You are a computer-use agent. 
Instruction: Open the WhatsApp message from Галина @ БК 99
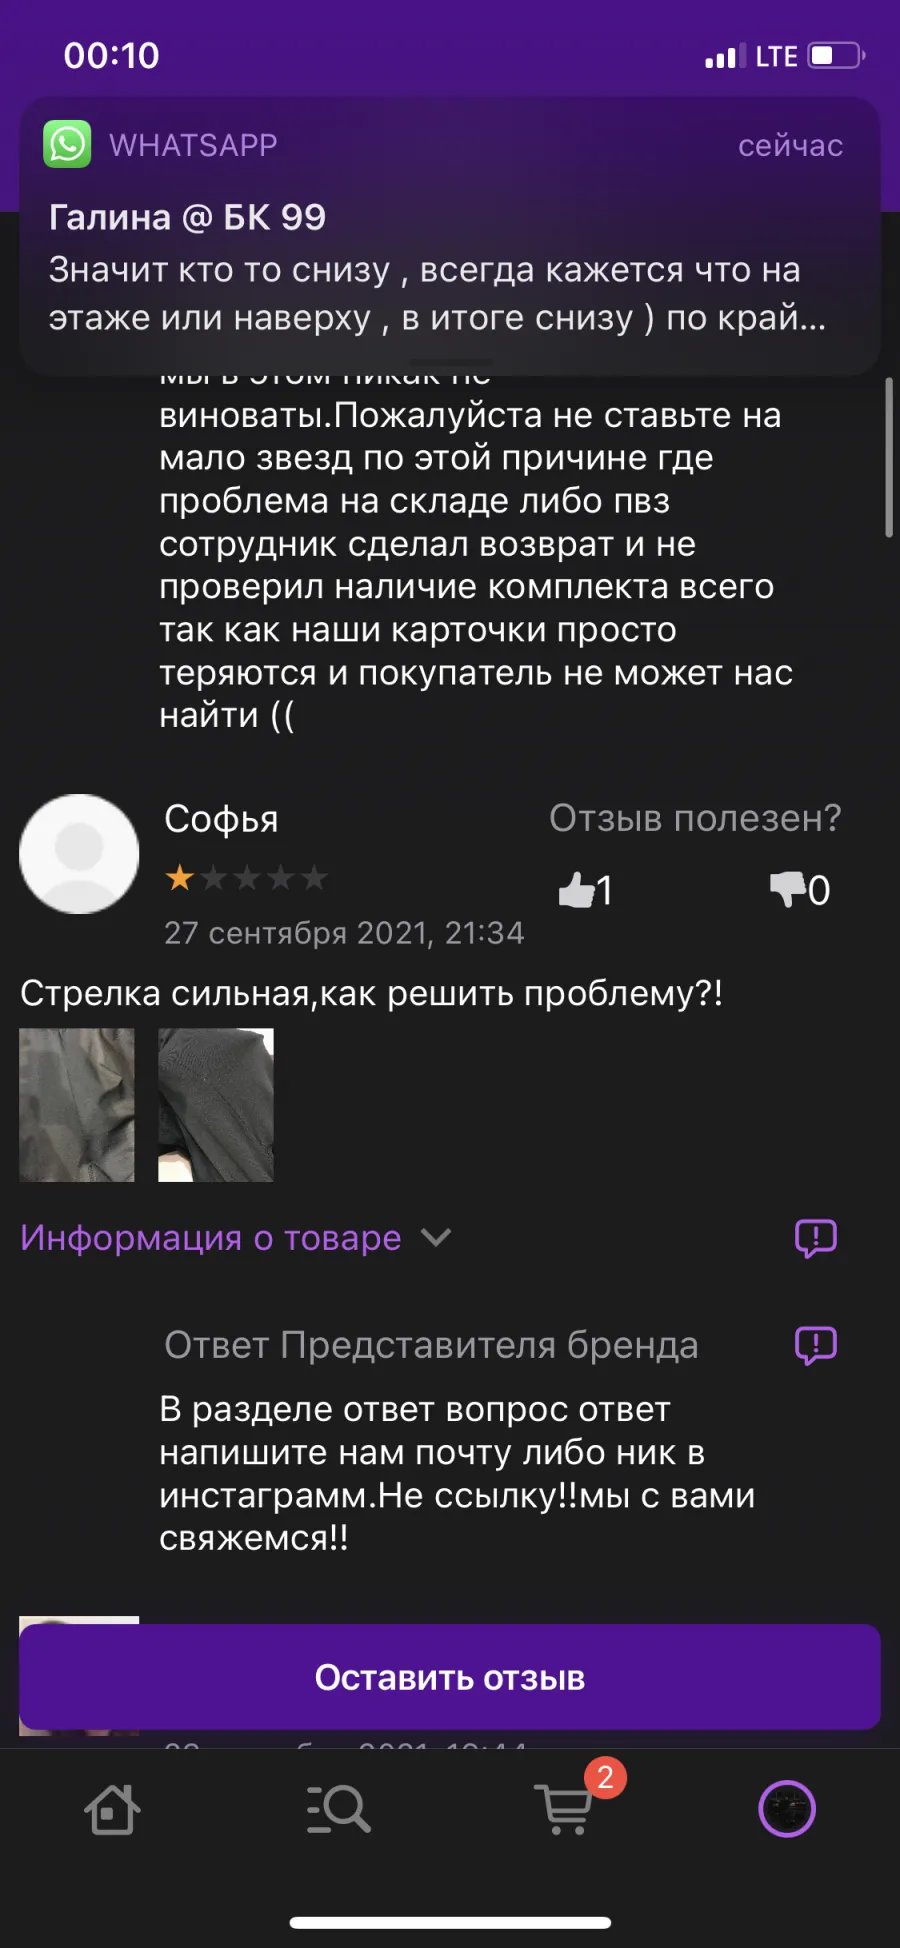[450, 236]
